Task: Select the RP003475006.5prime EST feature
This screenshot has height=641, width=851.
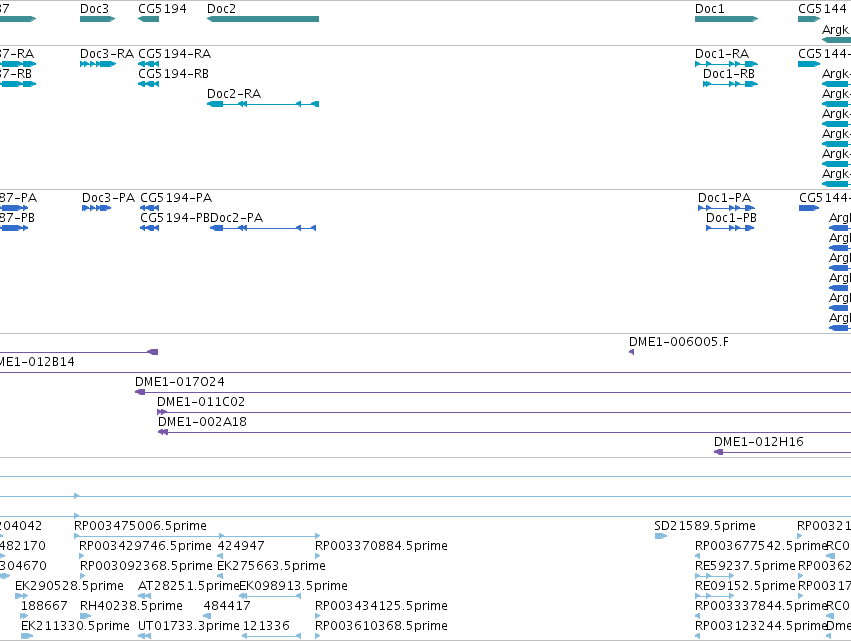Action: 197,536
